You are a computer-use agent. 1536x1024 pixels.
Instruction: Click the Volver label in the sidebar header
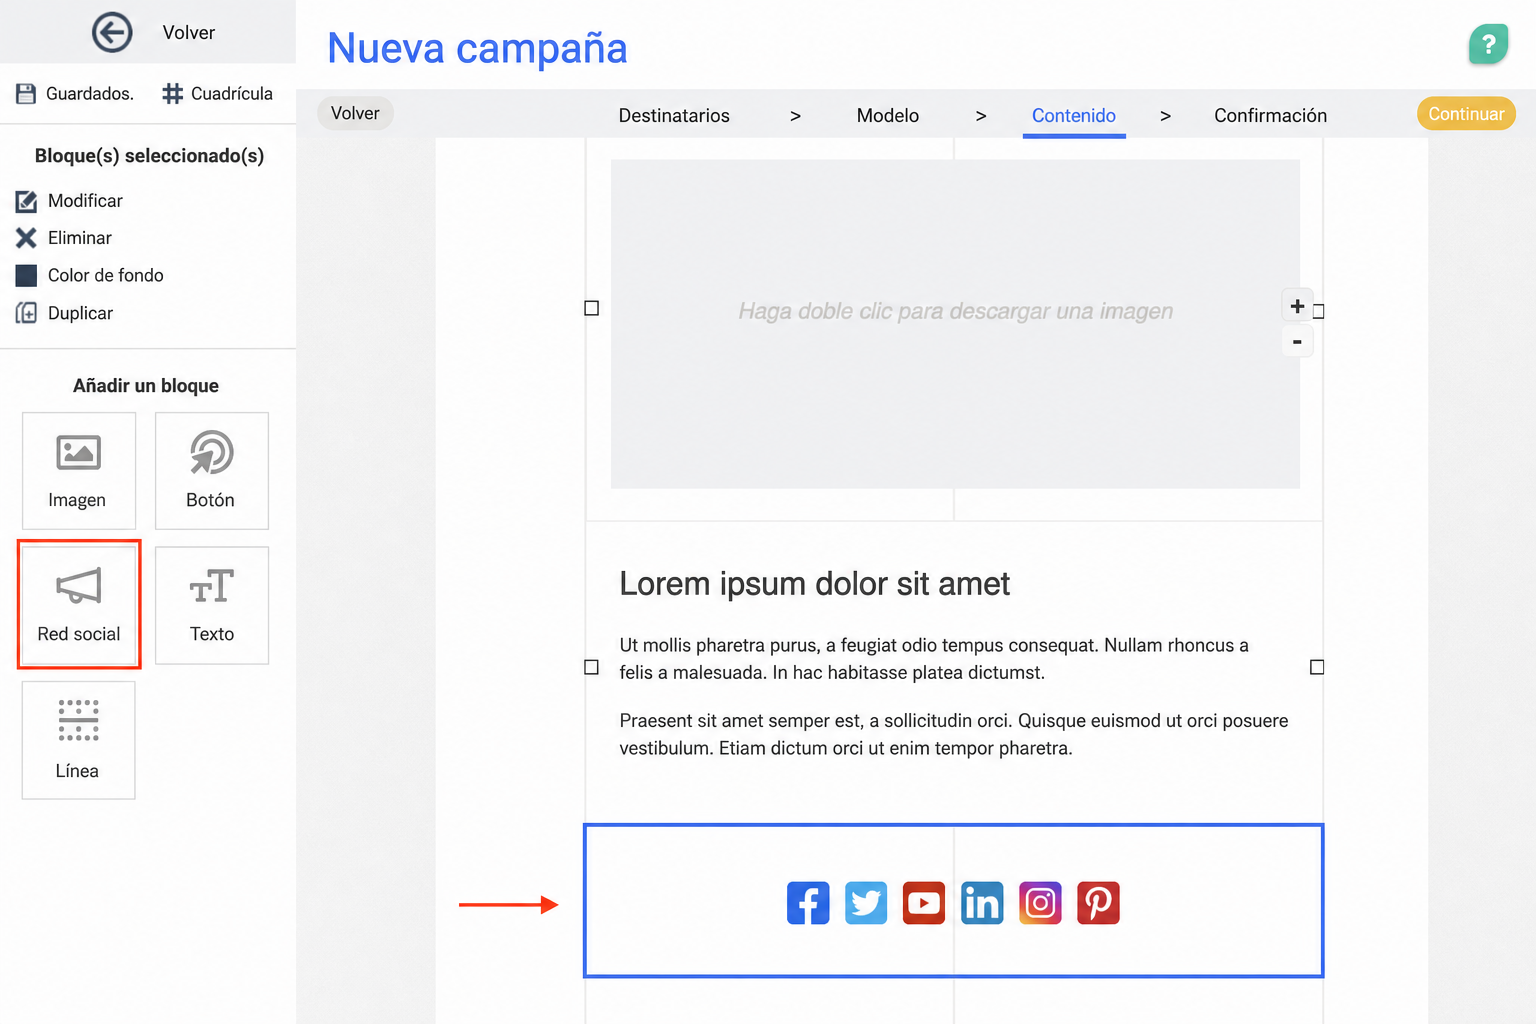click(189, 33)
